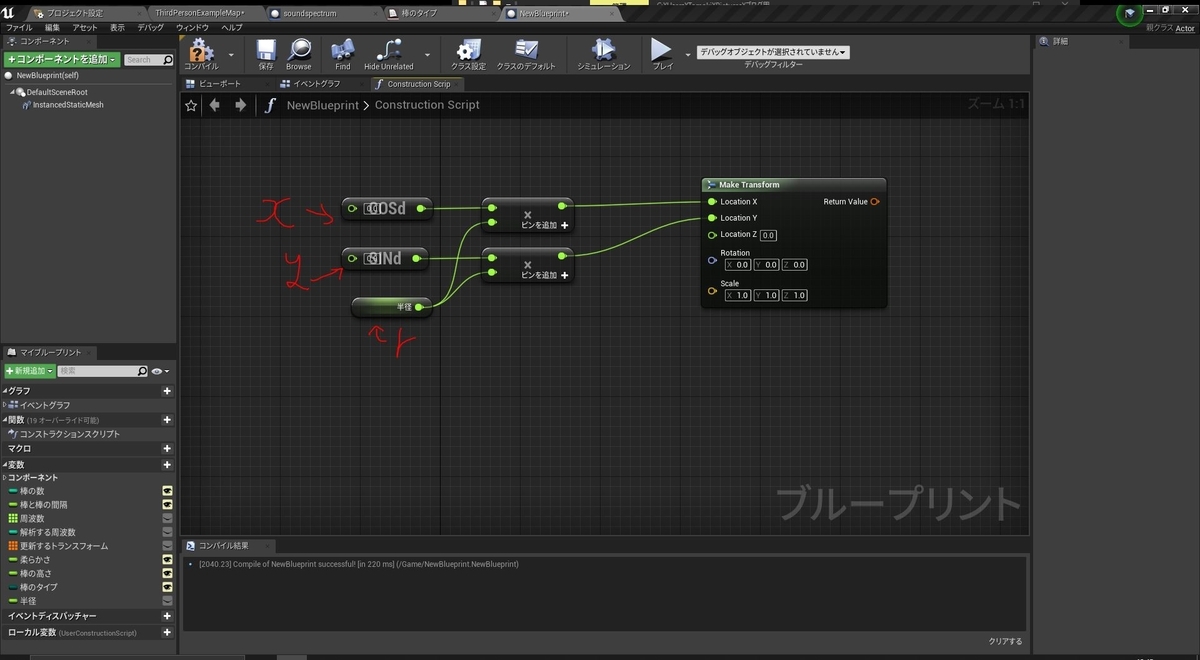
Task: Expand the イベントグラフ tree item
Action: [5, 405]
